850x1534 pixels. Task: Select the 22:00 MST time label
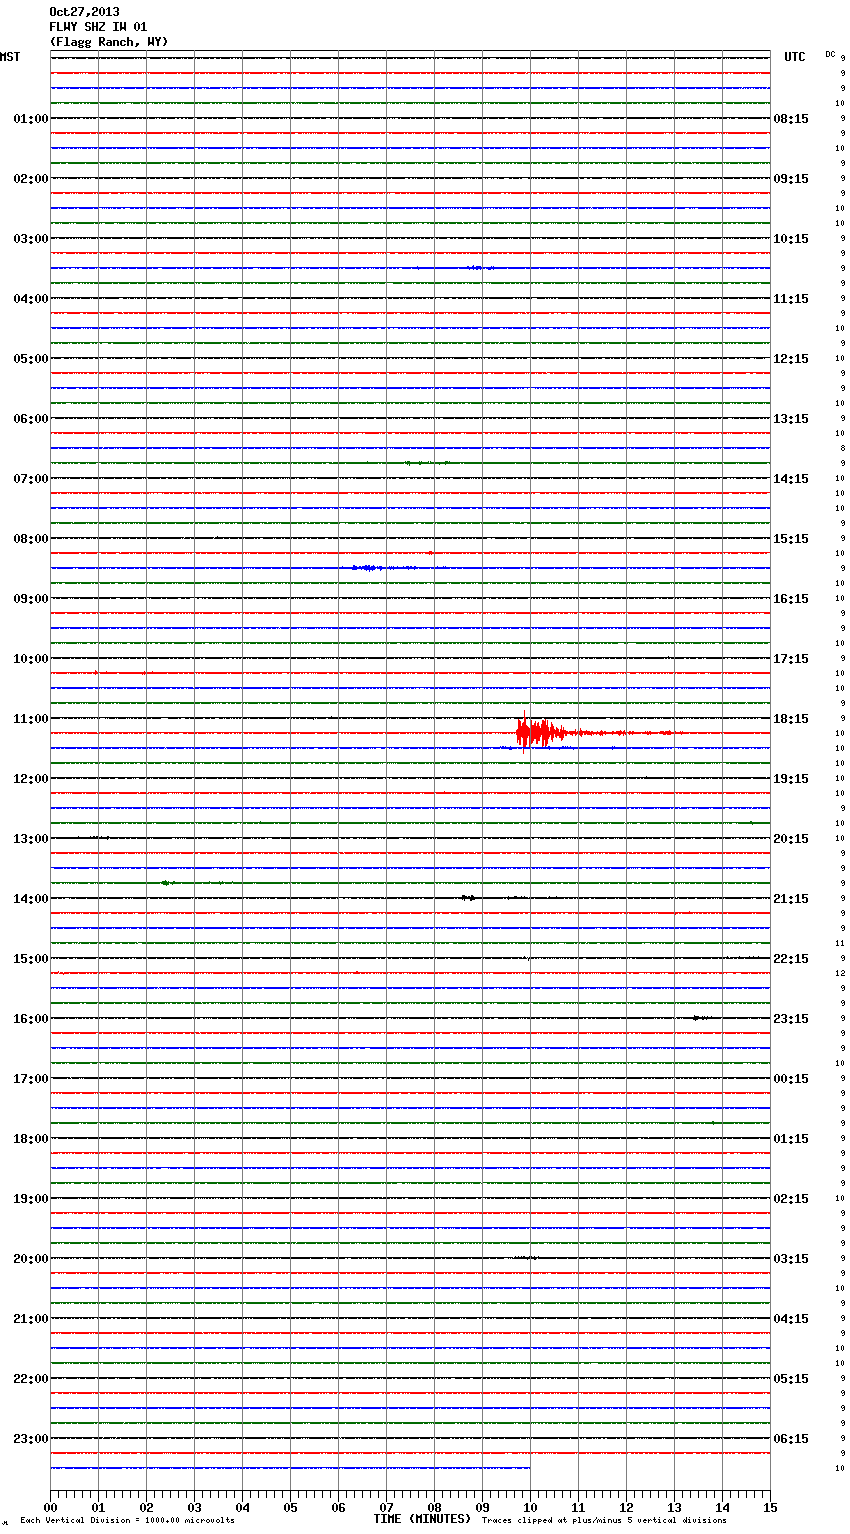tap(31, 1379)
